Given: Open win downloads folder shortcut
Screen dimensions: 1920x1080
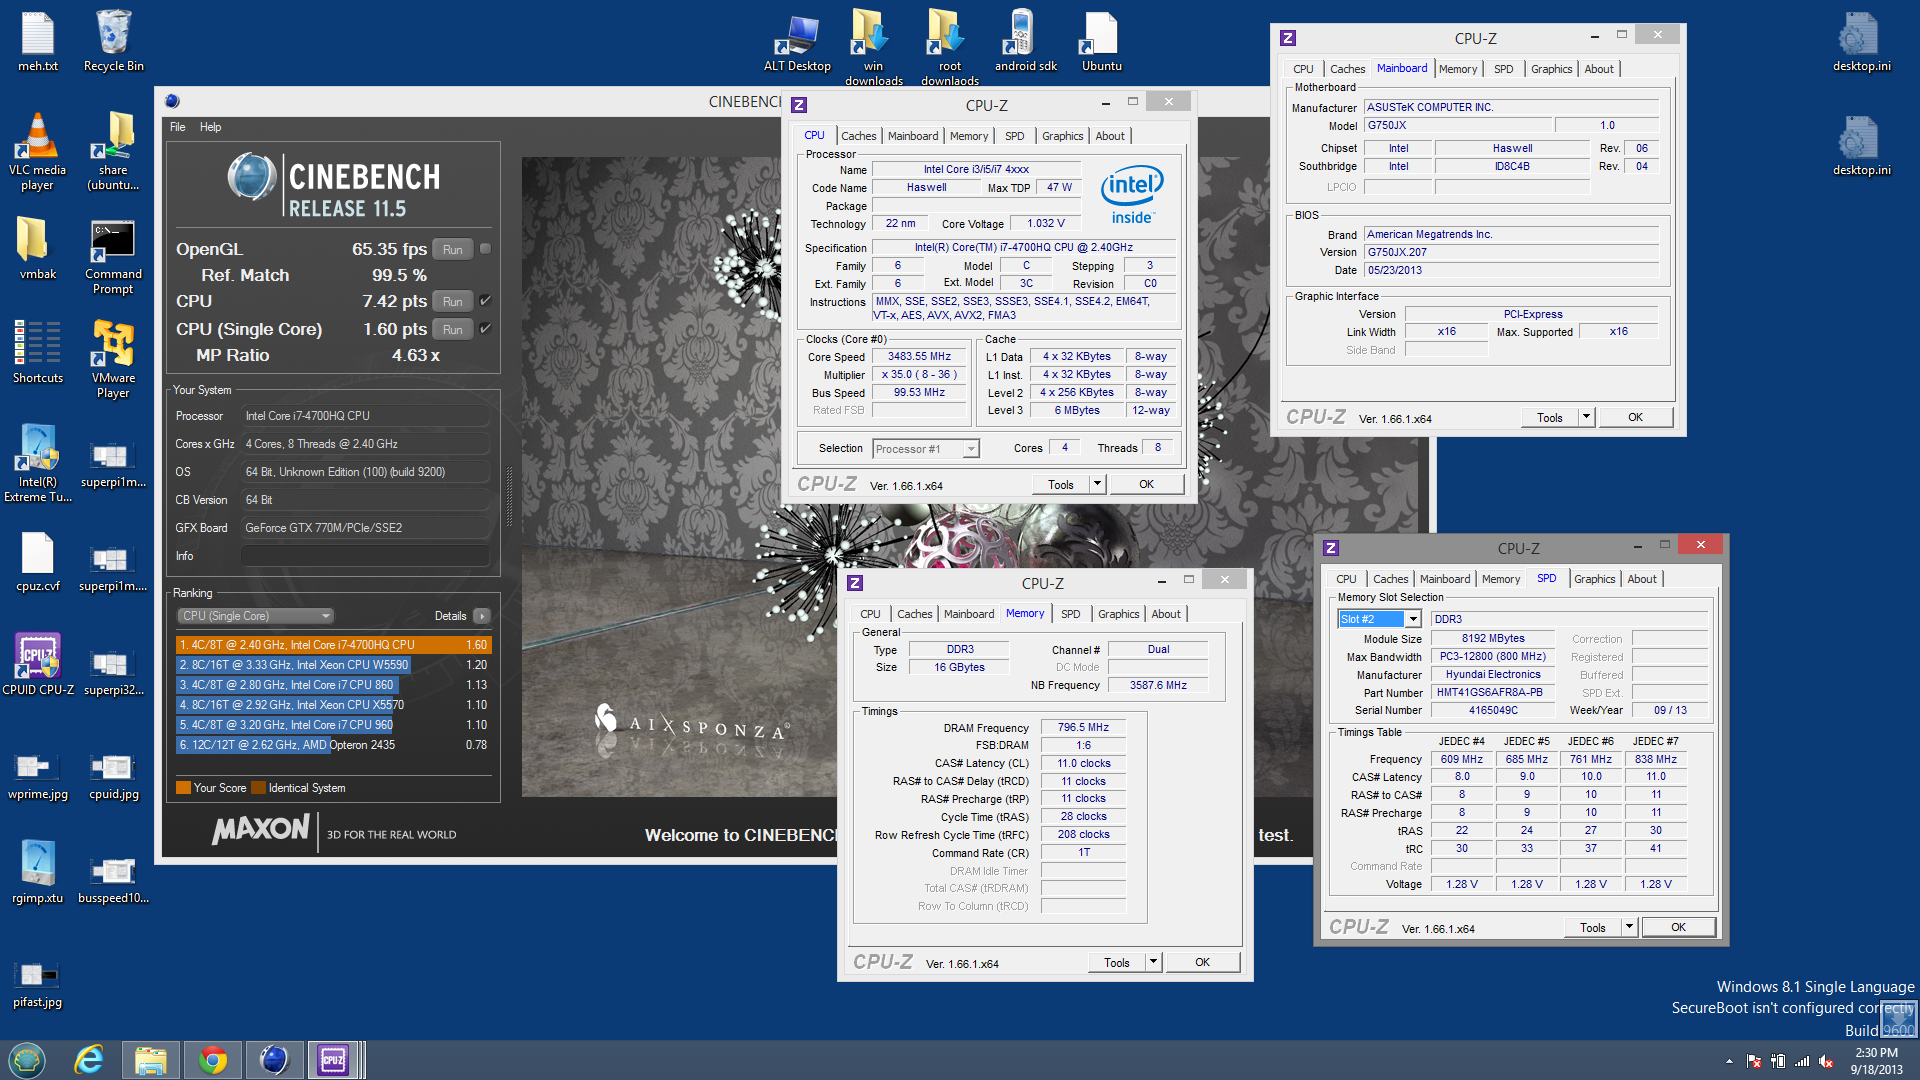Looking at the screenshot, I should tap(873, 47).
